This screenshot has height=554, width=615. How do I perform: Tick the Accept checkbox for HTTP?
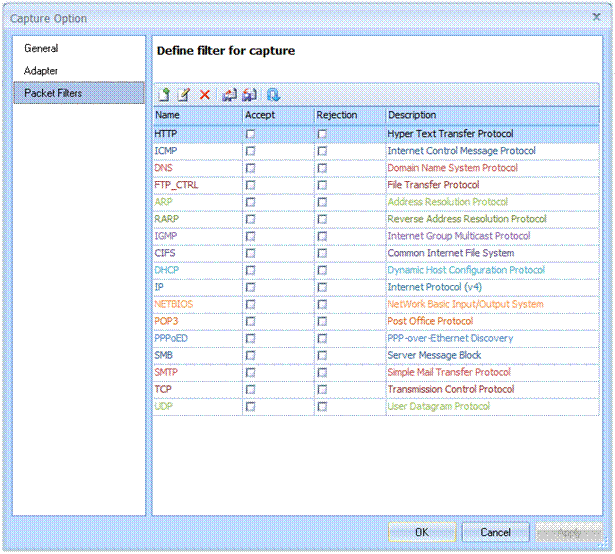click(x=250, y=134)
